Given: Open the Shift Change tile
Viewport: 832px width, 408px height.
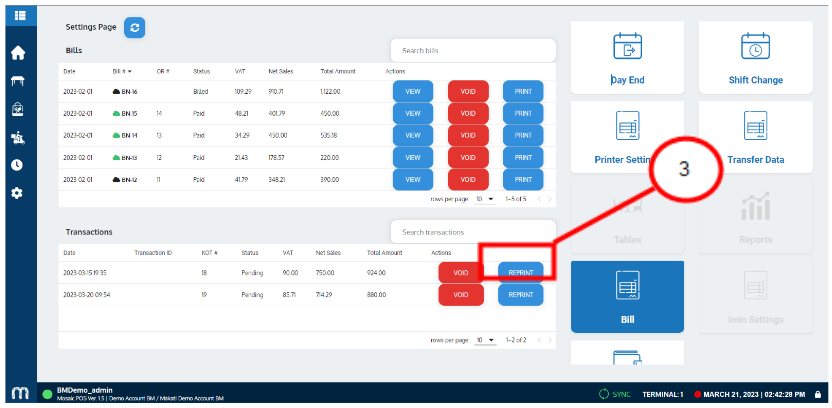Looking at the screenshot, I should (x=756, y=57).
